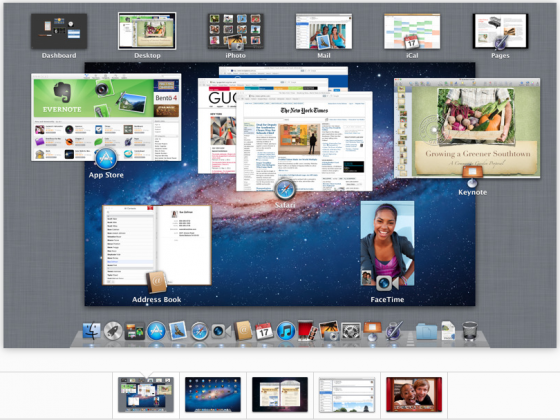Select the App Store window showing Evernote
This screenshot has height=420, width=560.
pos(106,117)
